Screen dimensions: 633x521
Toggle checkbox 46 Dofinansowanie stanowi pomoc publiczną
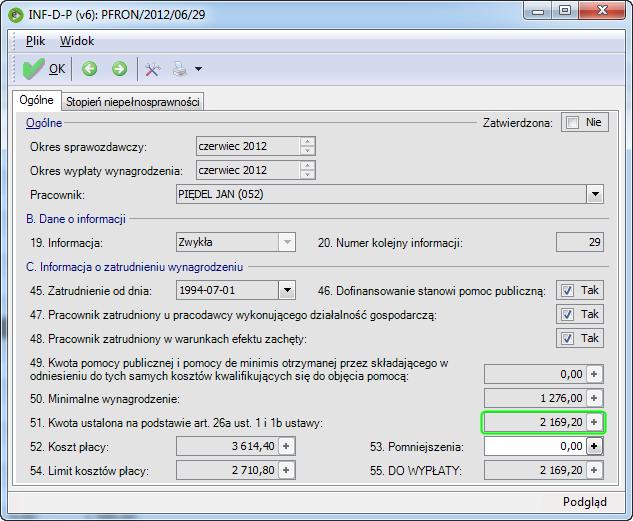567,291
